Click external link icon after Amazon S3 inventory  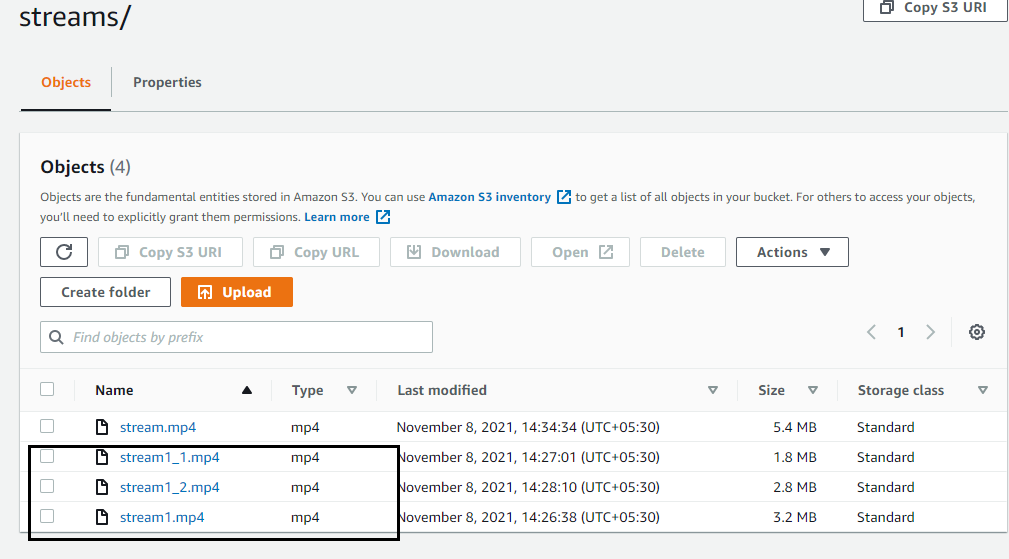point(564,197)
